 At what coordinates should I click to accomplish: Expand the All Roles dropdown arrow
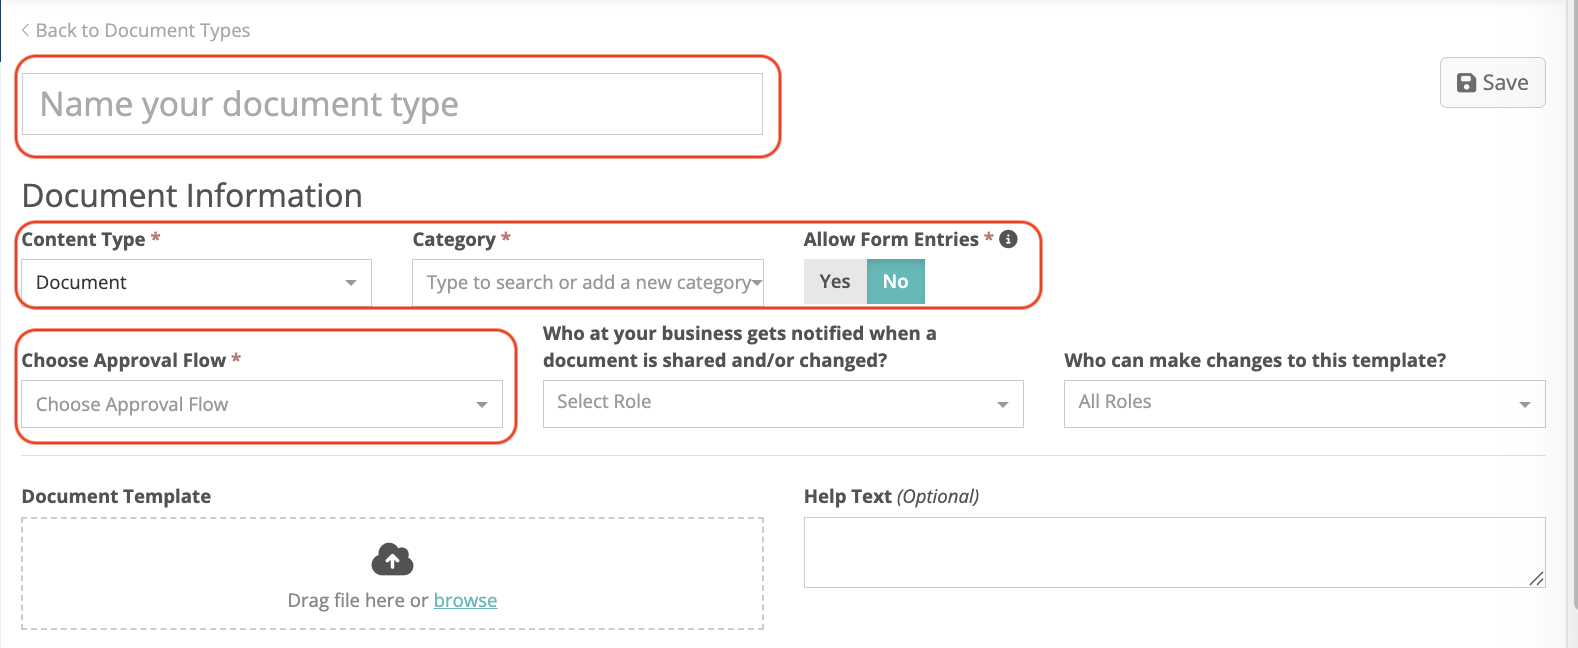[1525, 405]
